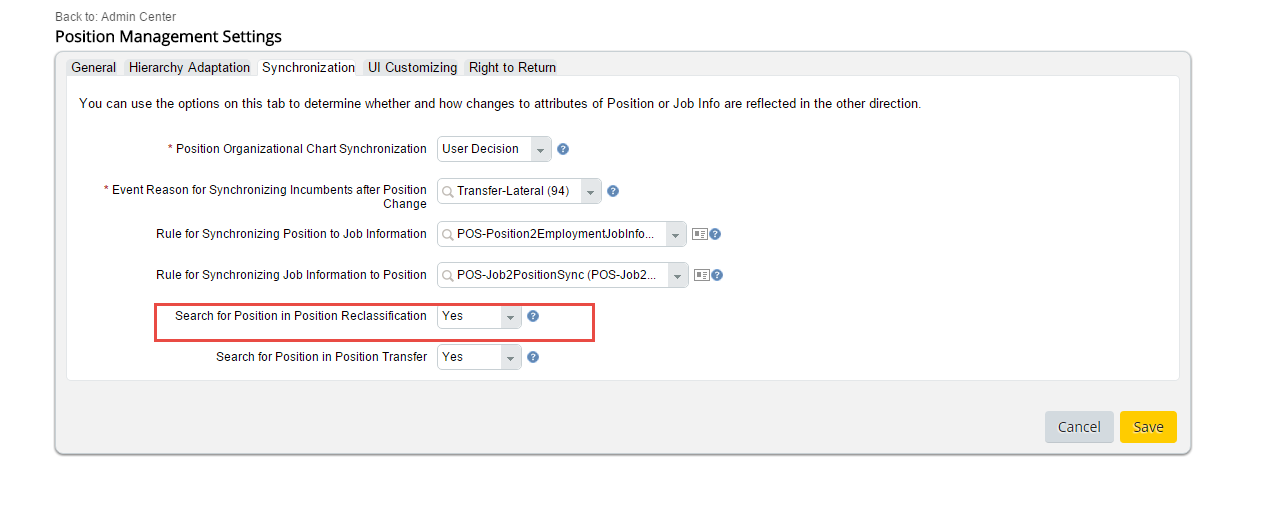Click help icon for Position Transfer search
Viewport: 1272px width, 525px height.
point(533,357)
